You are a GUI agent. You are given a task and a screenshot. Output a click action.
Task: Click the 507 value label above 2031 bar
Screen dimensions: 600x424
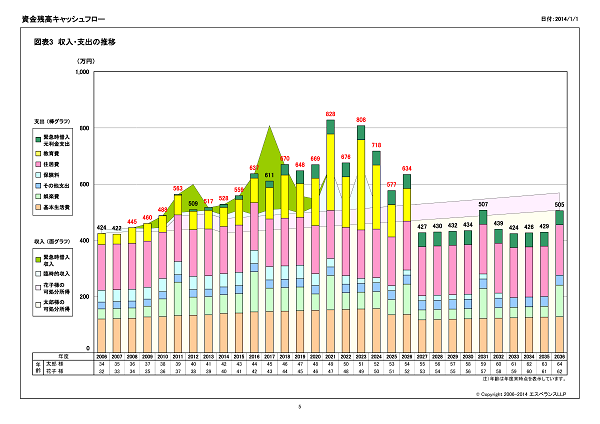483,204
